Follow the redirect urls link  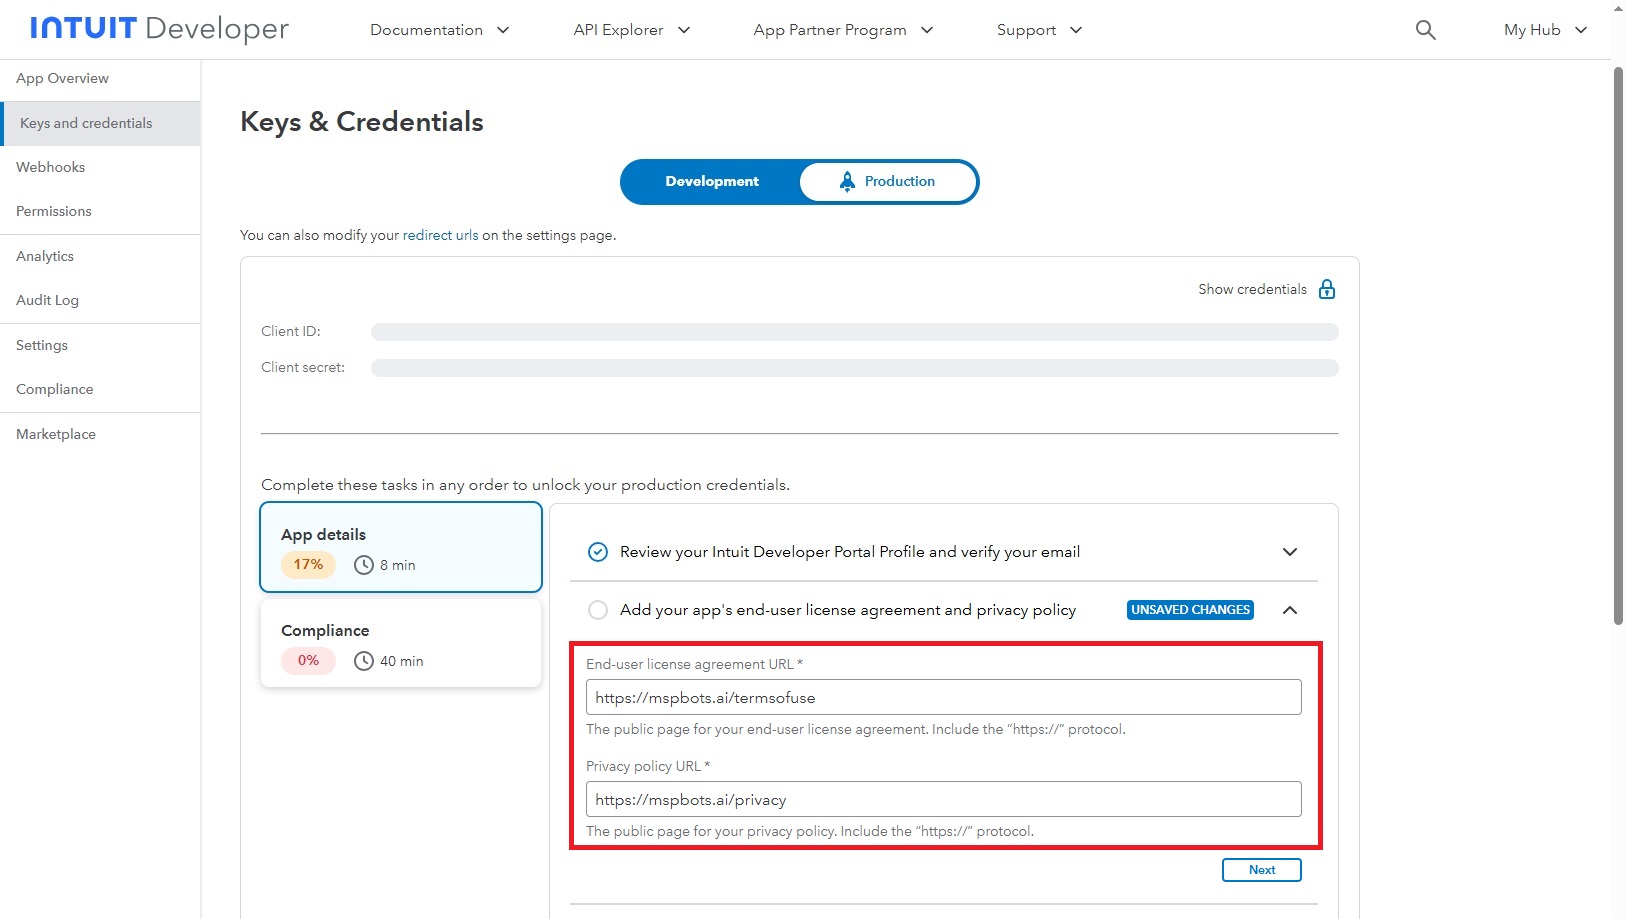(x=440, y=235)
